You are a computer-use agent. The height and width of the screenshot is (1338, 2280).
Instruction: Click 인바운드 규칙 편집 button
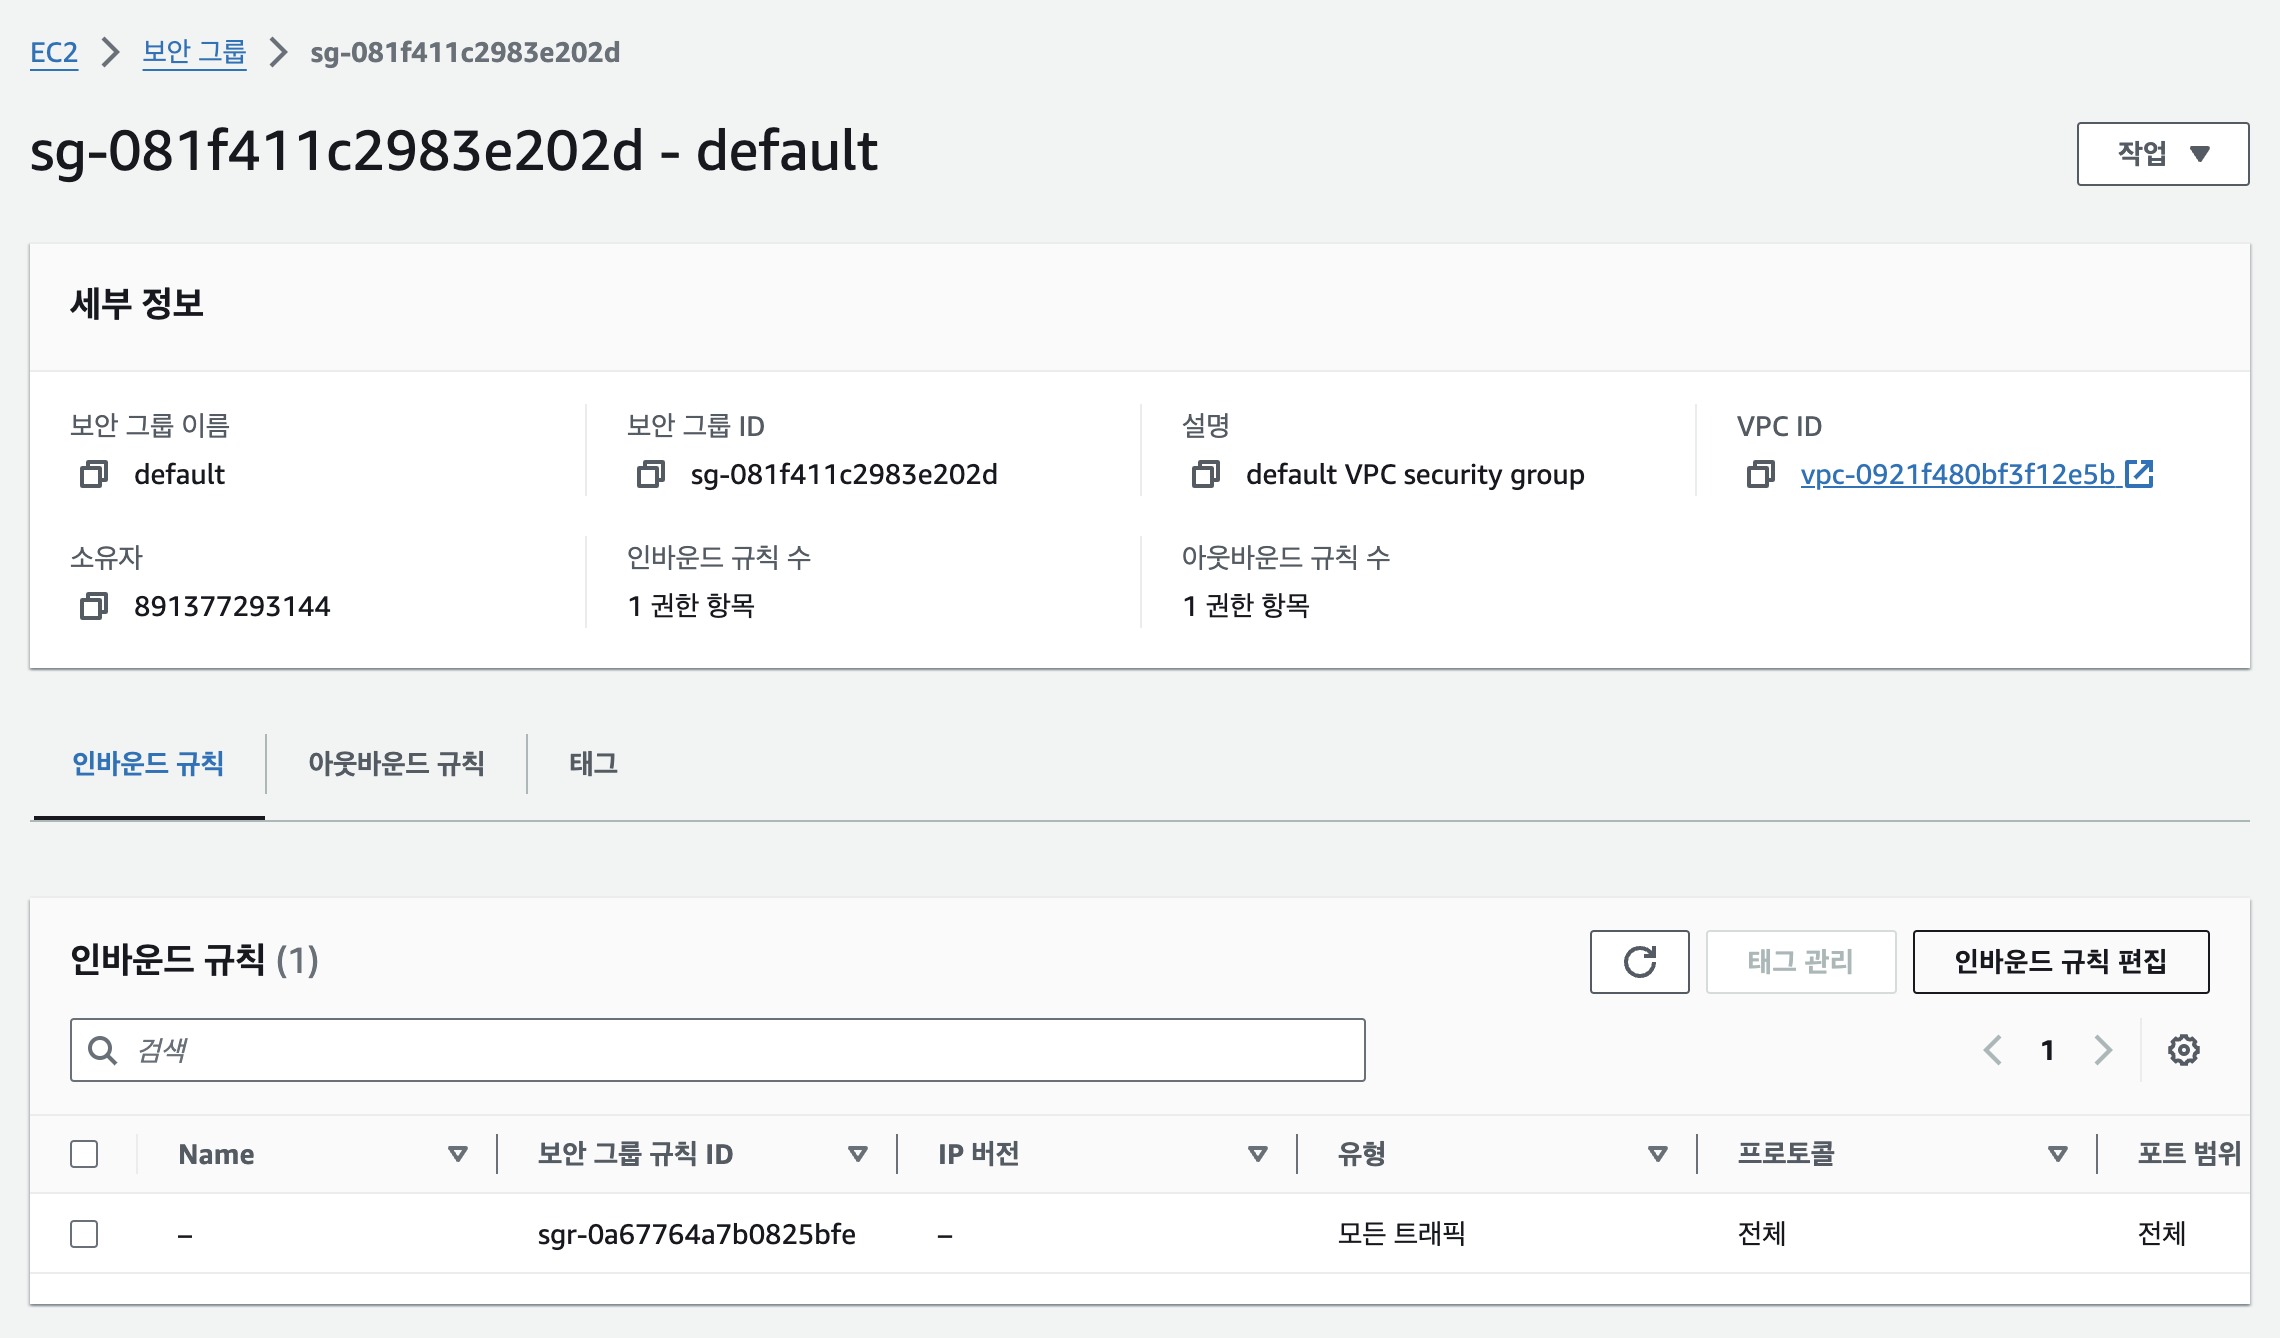tap(2060, 961)
